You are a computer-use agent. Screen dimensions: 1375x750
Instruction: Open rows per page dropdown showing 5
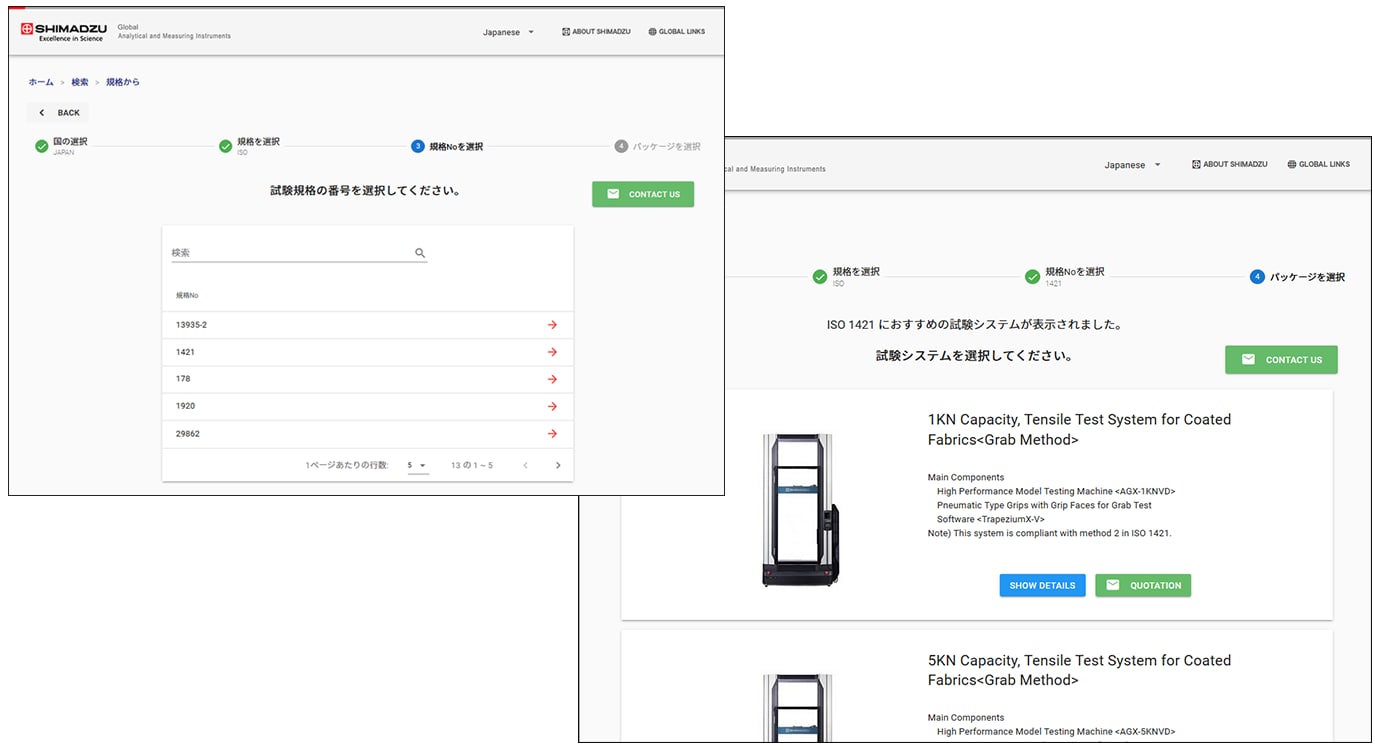pyautogui.click(x=417, y=465)
